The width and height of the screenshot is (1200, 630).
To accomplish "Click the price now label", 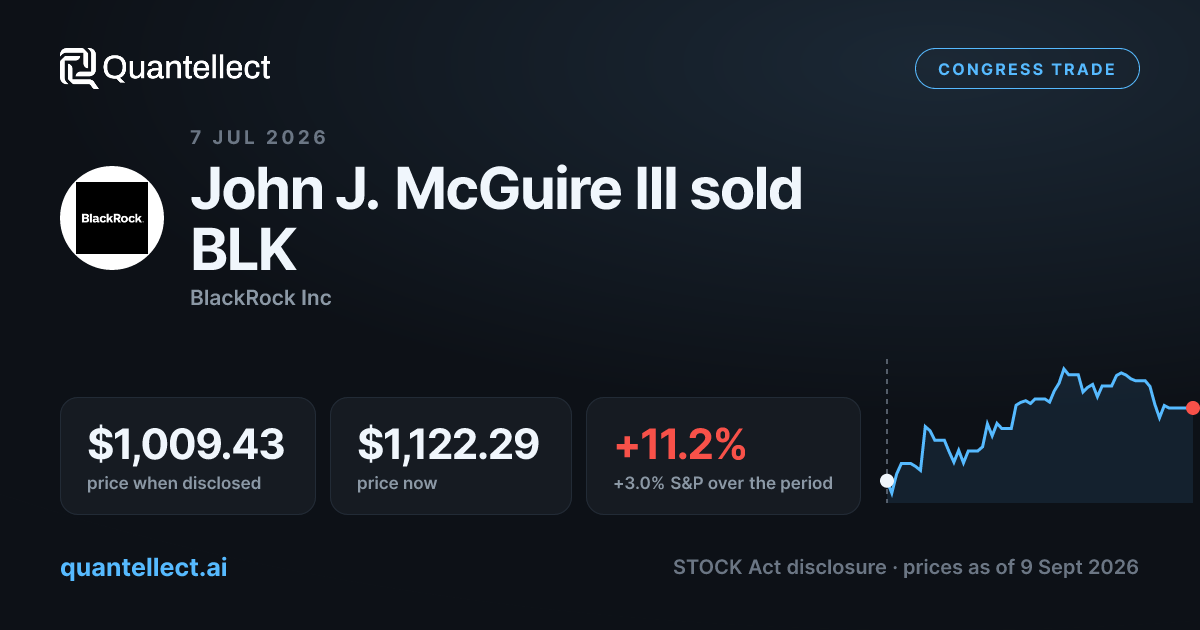I will coord(397,483).
